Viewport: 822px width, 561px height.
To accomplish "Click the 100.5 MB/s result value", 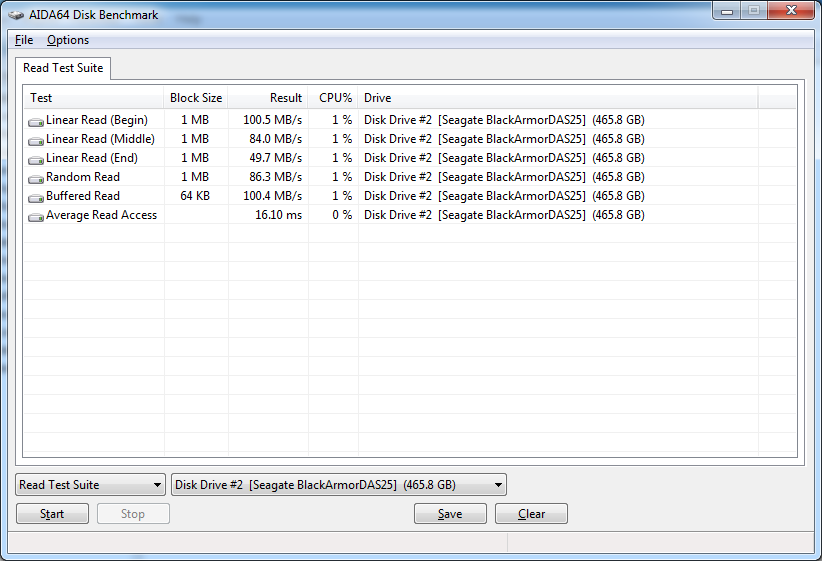I will point(273,120).
